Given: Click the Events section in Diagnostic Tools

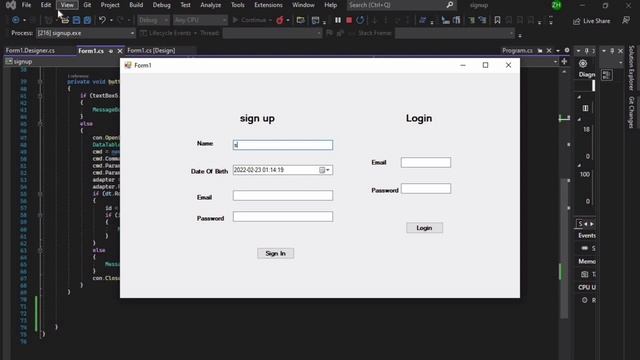Looking at the screenshot, I should pyautogui.click(x=587, y=236).
